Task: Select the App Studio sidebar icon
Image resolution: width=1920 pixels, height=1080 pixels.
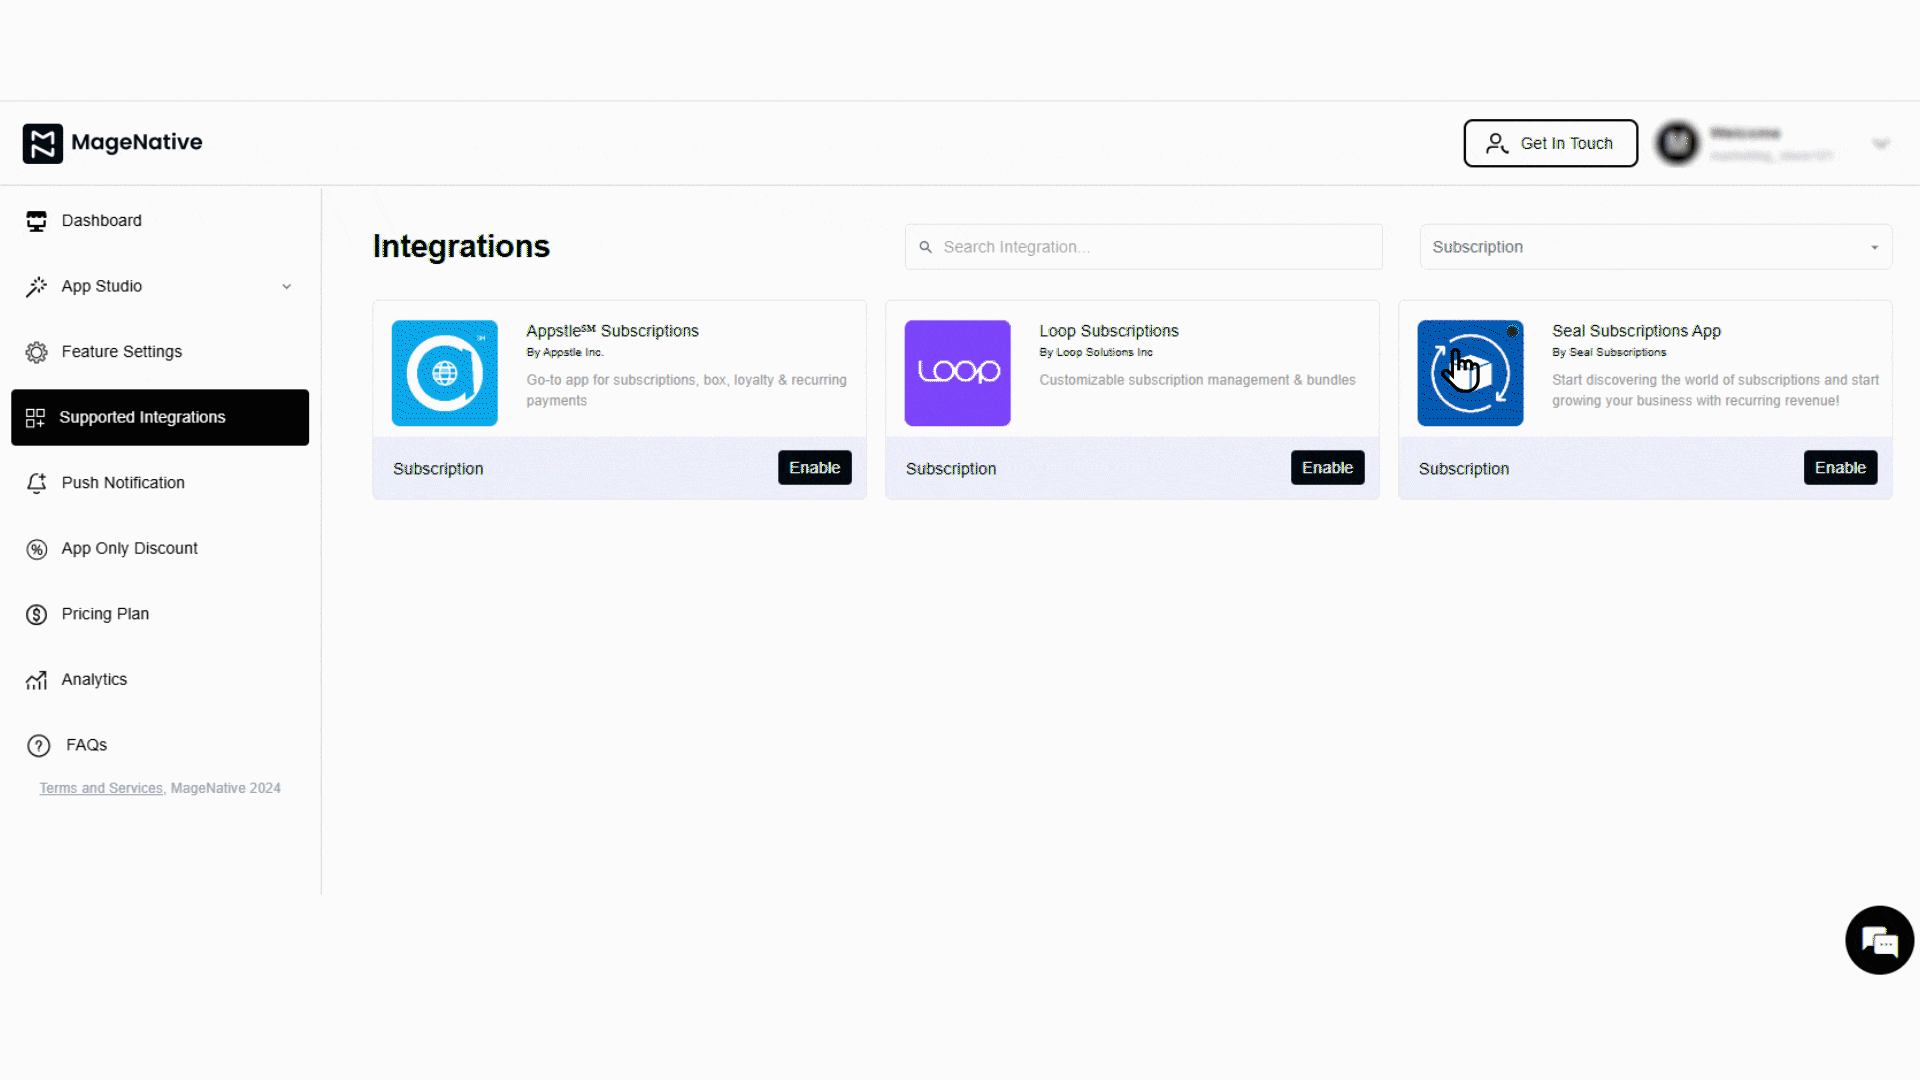Action: (x=36, y=286)
